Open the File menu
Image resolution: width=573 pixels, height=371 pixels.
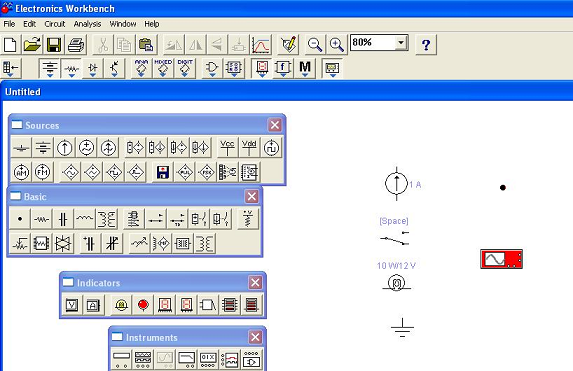9,24
